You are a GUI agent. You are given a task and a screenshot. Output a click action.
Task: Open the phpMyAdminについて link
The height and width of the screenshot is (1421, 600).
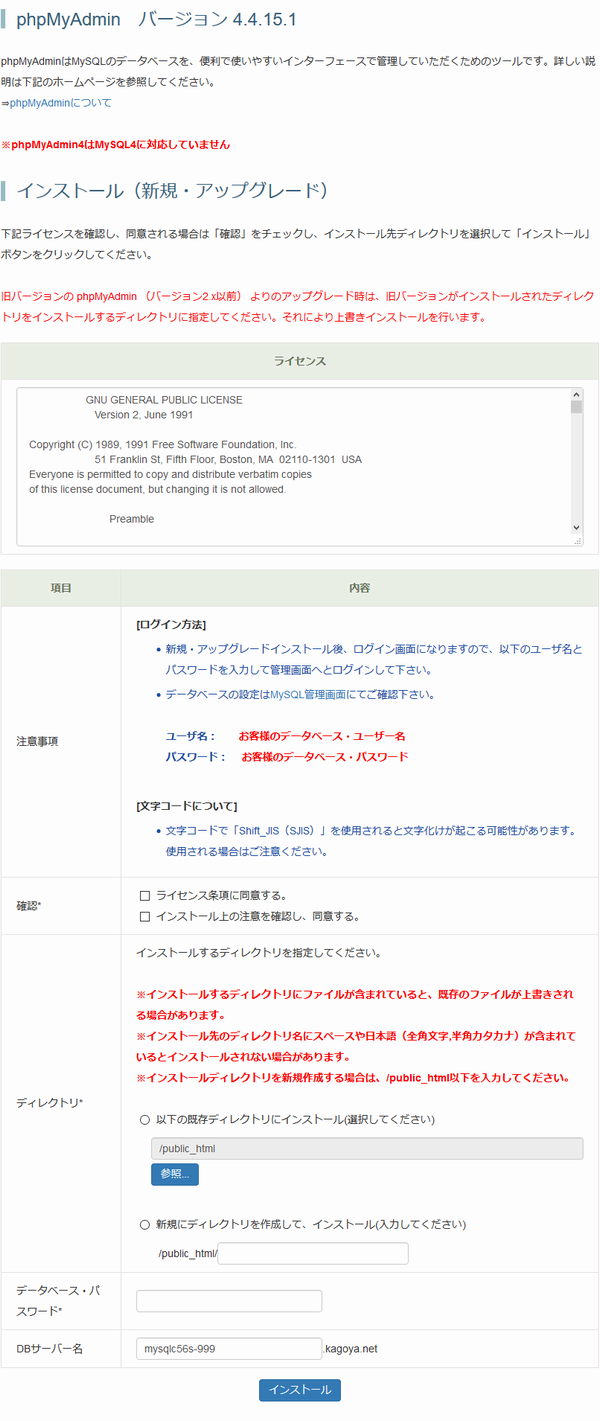pyautogui.click(x=61, y=103)
